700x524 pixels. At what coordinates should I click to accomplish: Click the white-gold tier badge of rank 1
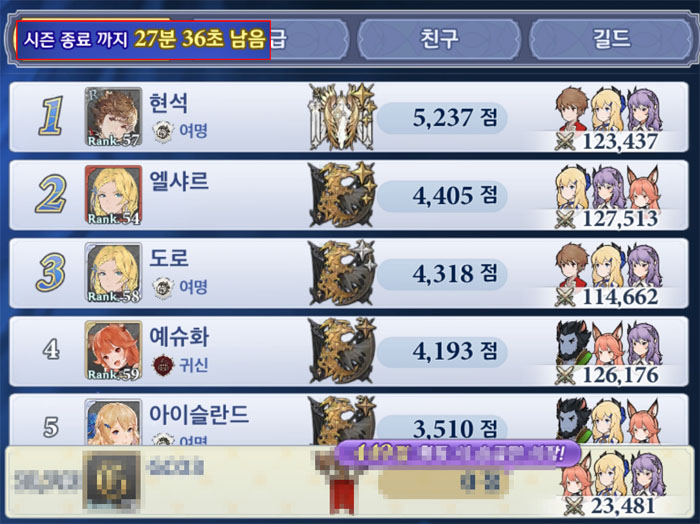tap(342, 117)
